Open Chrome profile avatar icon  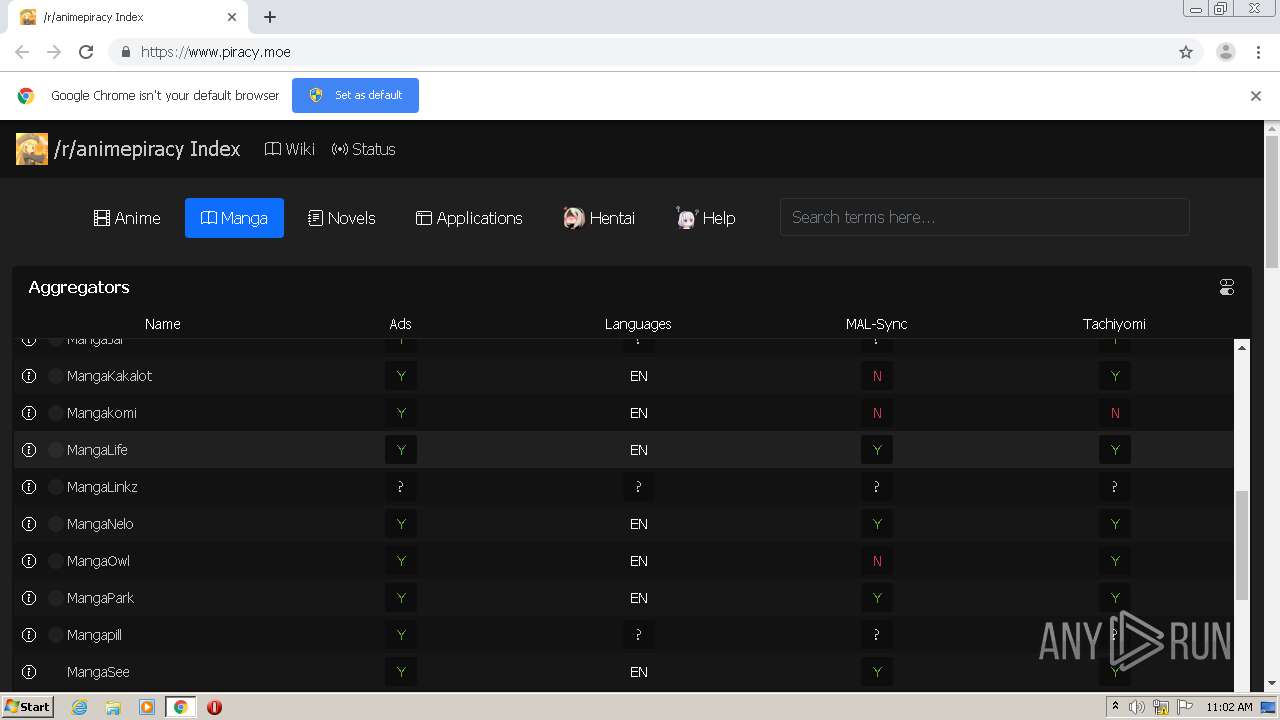point(1225,52)
